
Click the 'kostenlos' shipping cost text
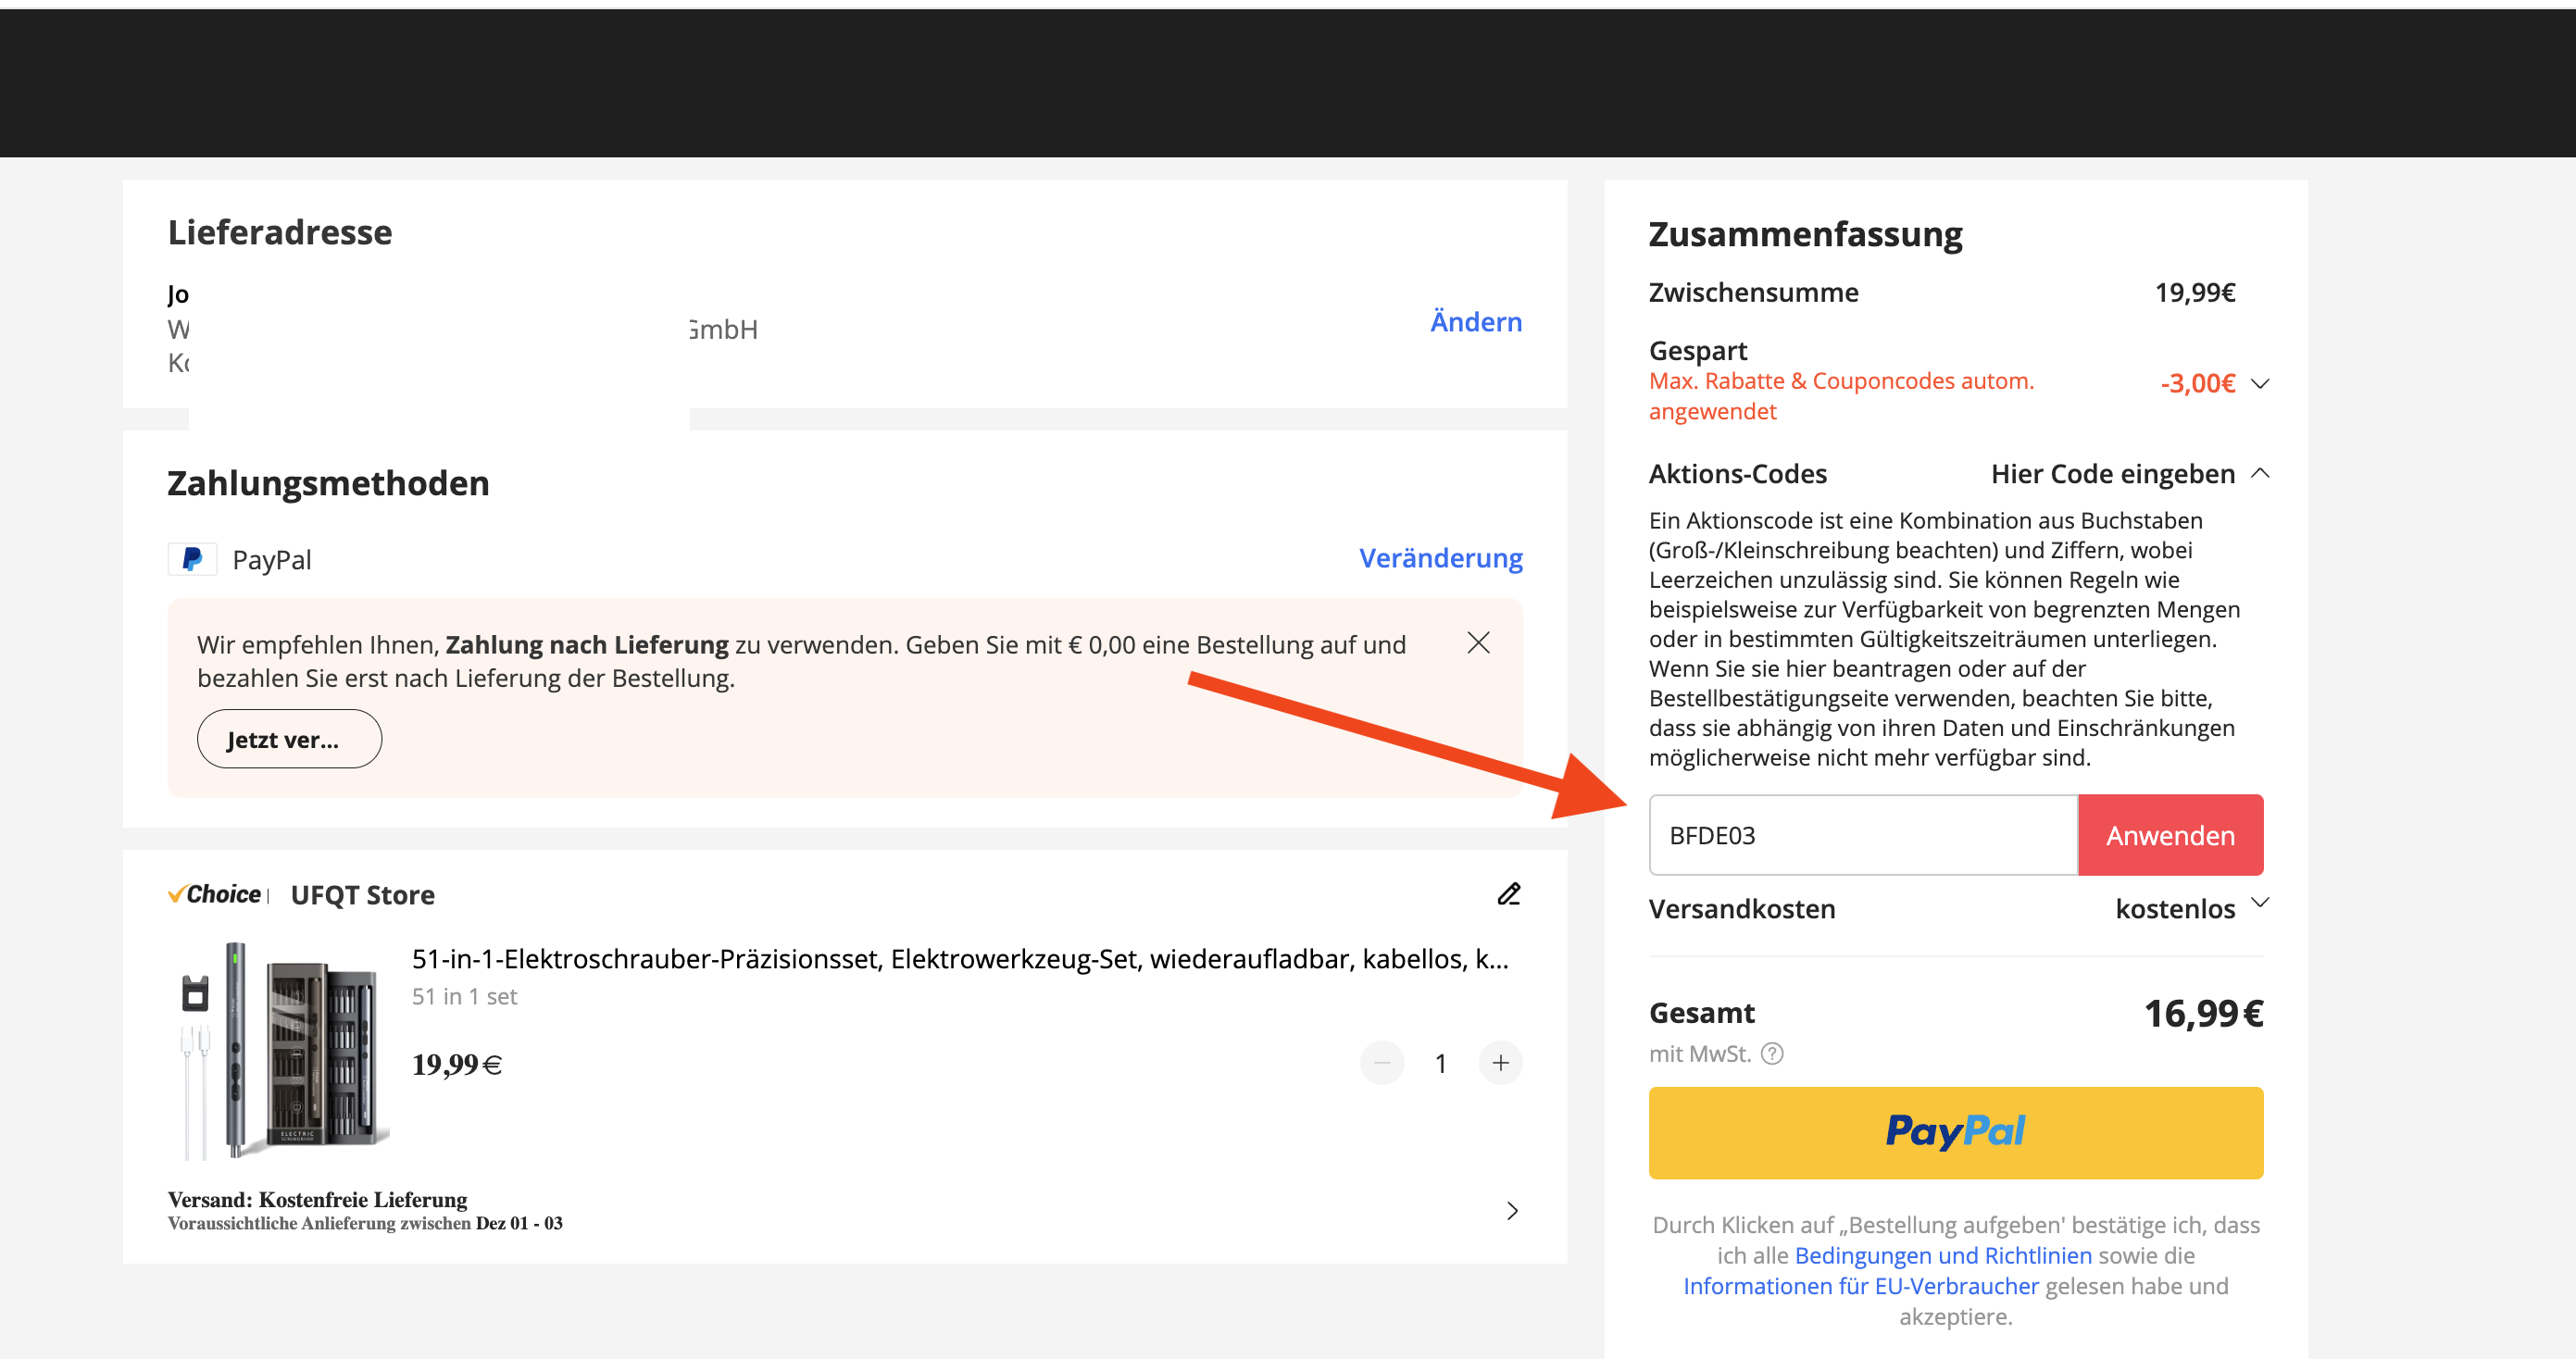tap(2175, 909)
